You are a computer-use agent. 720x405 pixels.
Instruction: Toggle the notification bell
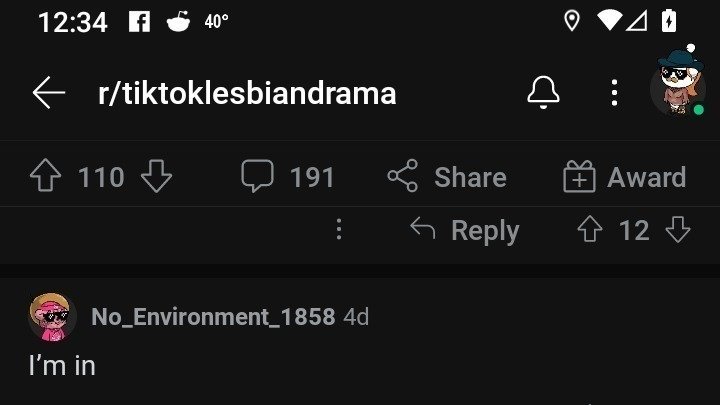click(x=543, y=93)
